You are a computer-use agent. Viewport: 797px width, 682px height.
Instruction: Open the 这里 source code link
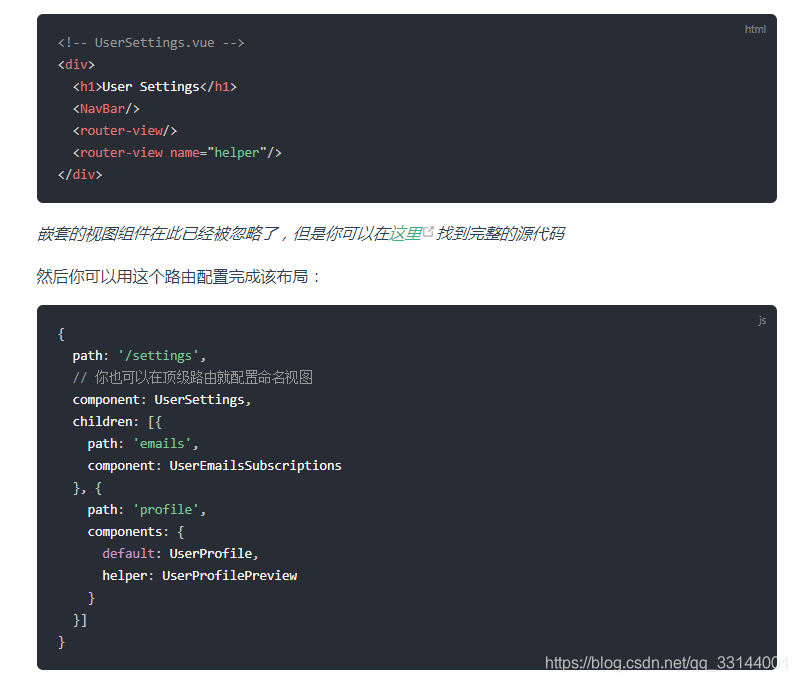(x=406, y=233)
